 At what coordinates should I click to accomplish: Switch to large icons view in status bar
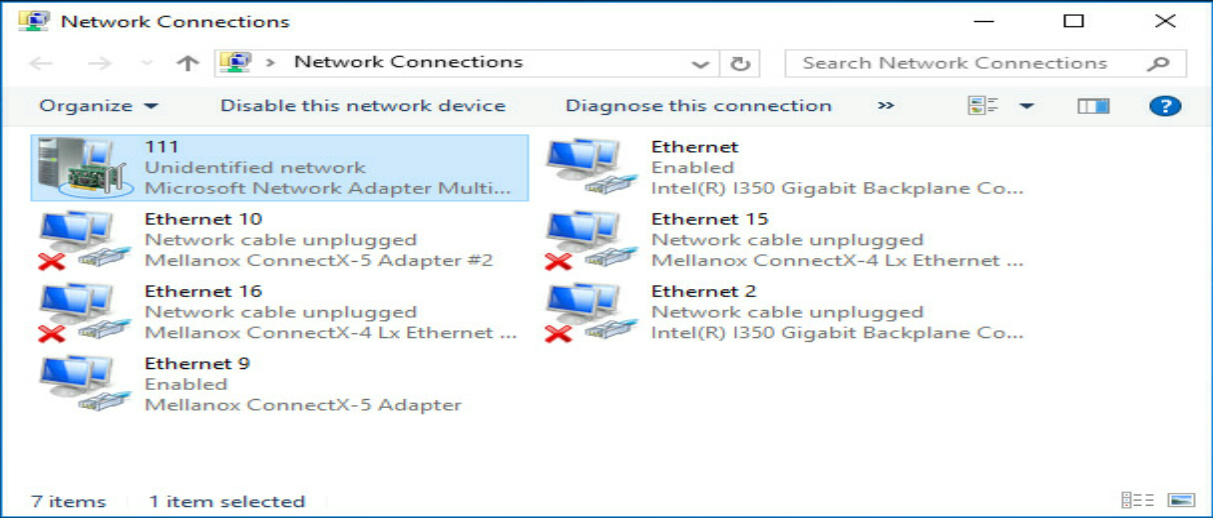click(x=1181, y=500)
